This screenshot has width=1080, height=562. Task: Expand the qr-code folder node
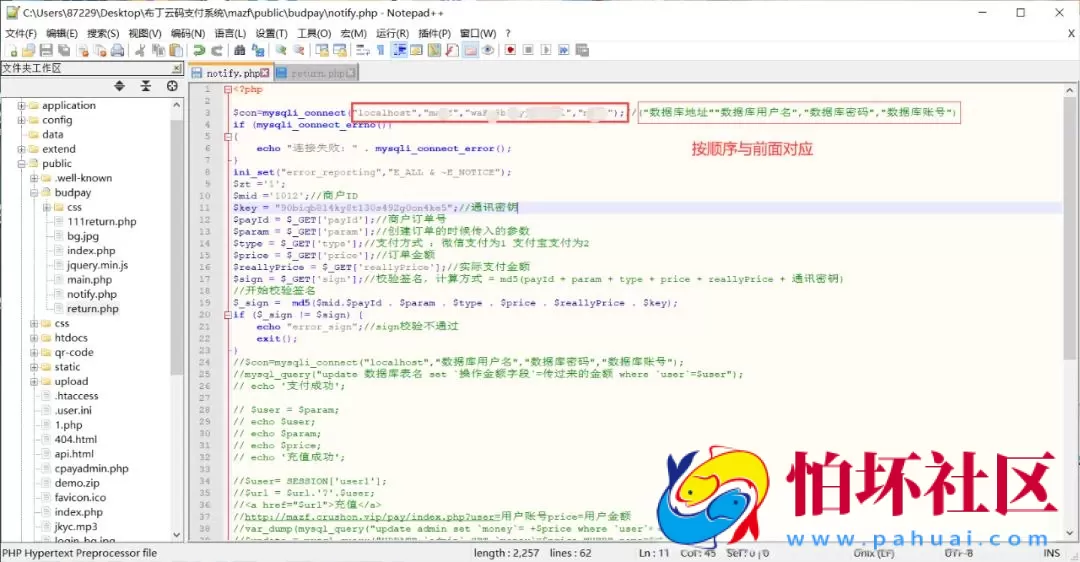[34, 352]
